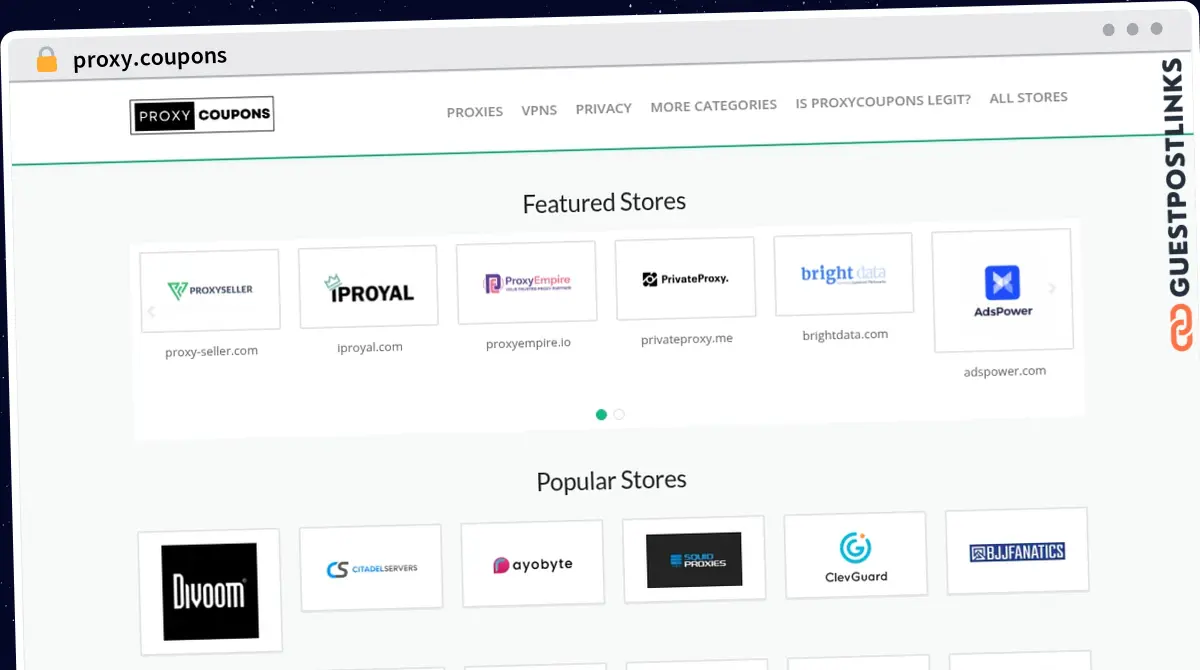Open the ClevGuard popular store
This screenshot has width=1200, height=670.
[x=855, y=555]
